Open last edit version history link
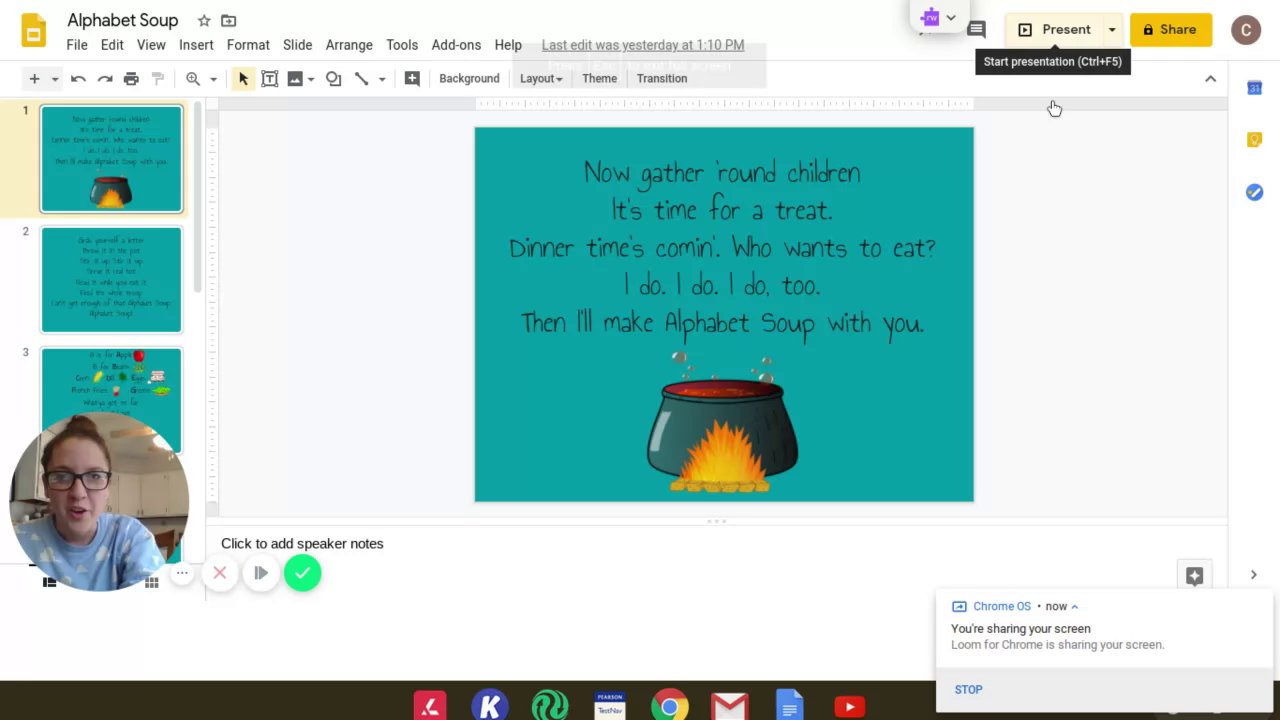 pos(643,45)
